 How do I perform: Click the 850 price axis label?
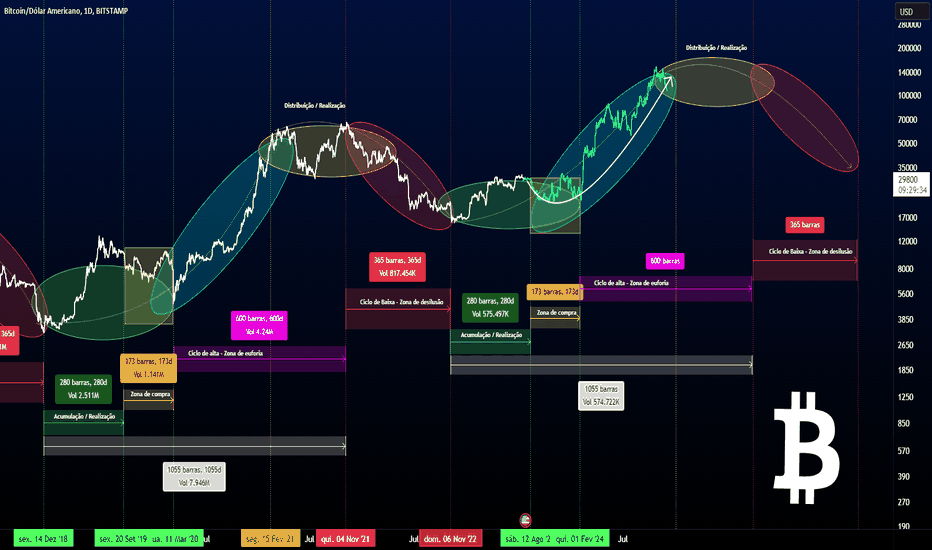click(x=903, y=423)
